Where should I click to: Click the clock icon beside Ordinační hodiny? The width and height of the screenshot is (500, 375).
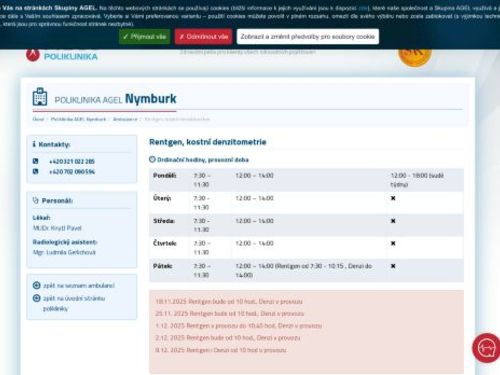click(152, 159)
